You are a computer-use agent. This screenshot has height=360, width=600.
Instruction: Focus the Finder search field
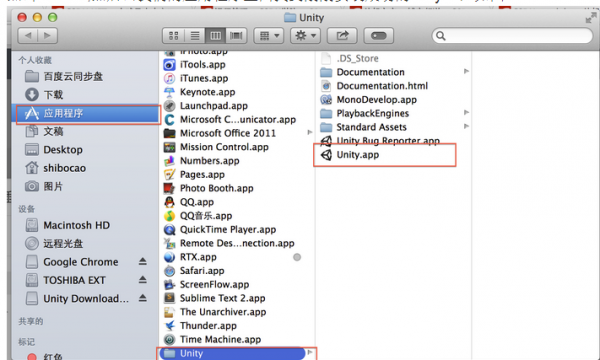512,36
